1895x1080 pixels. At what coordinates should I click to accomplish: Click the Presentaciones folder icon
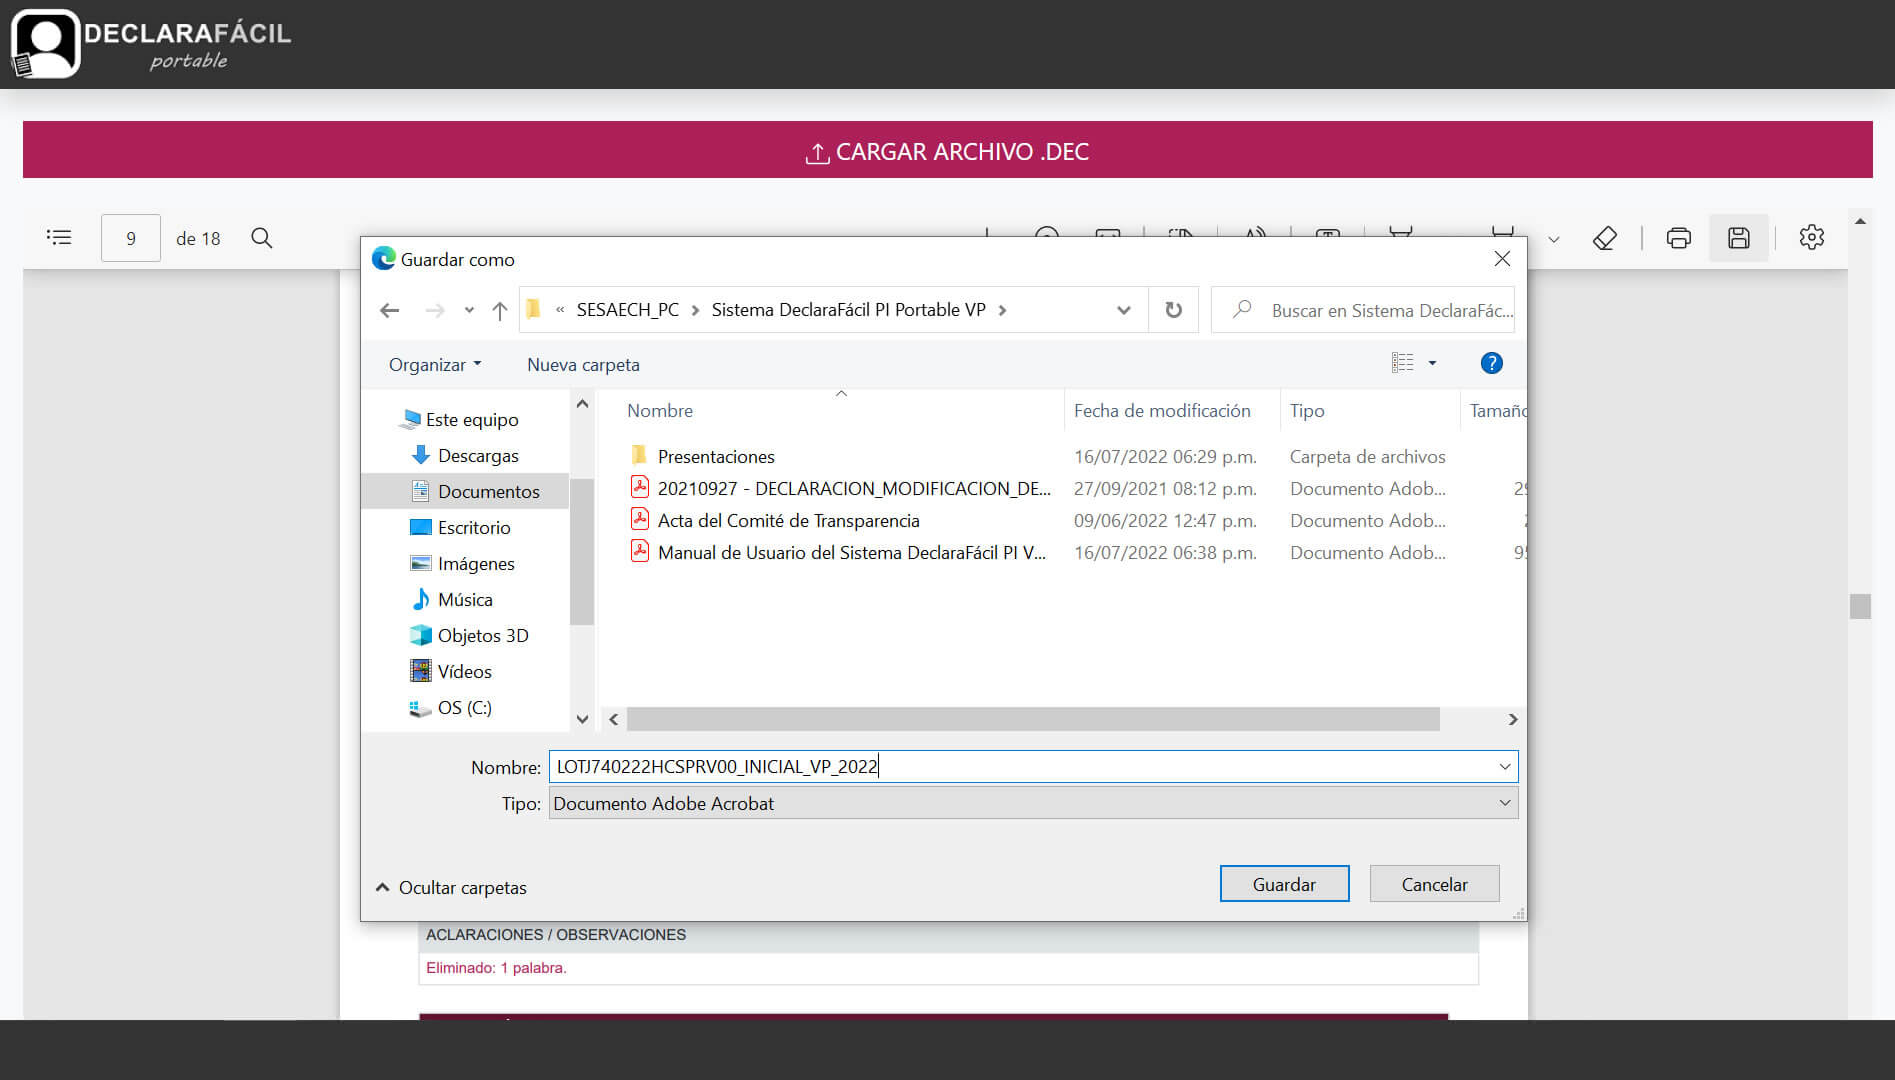tap(640, 456)
